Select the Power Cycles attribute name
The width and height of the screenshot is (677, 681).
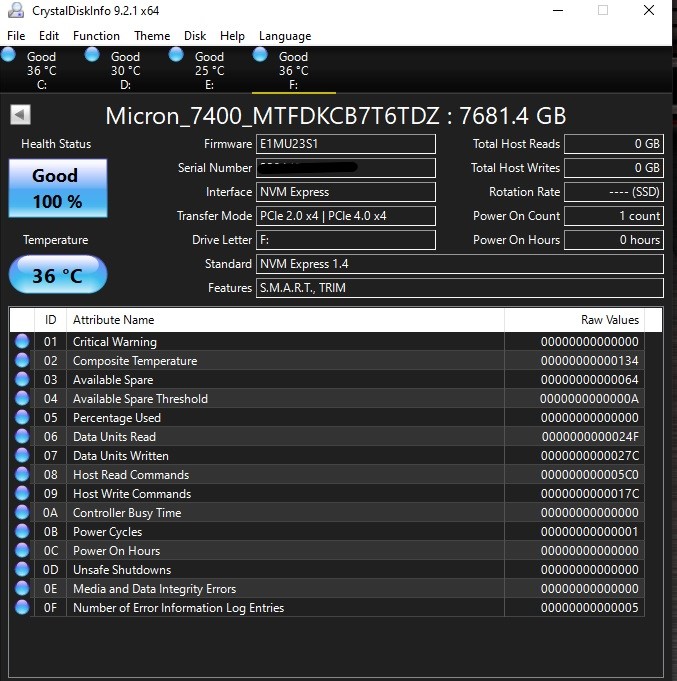107,532
